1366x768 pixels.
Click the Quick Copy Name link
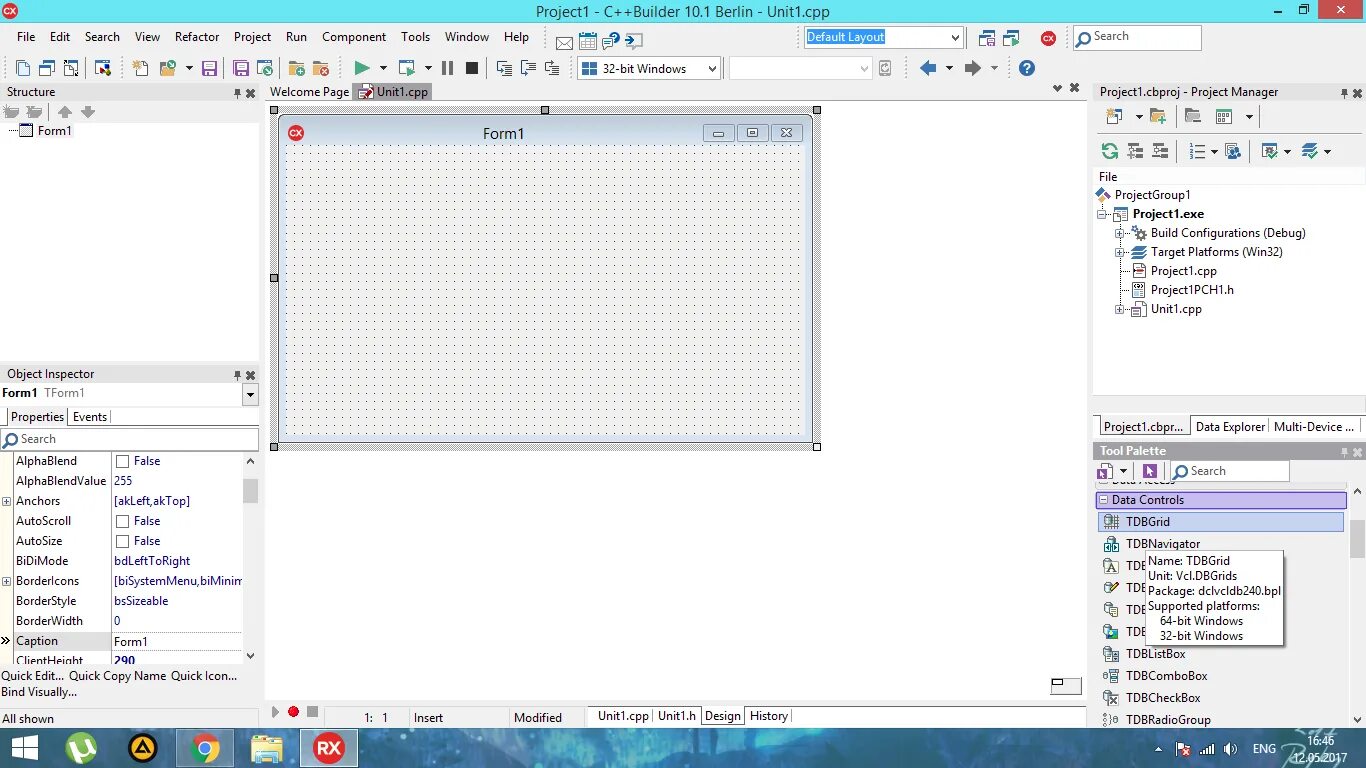(x=117, y=676)
